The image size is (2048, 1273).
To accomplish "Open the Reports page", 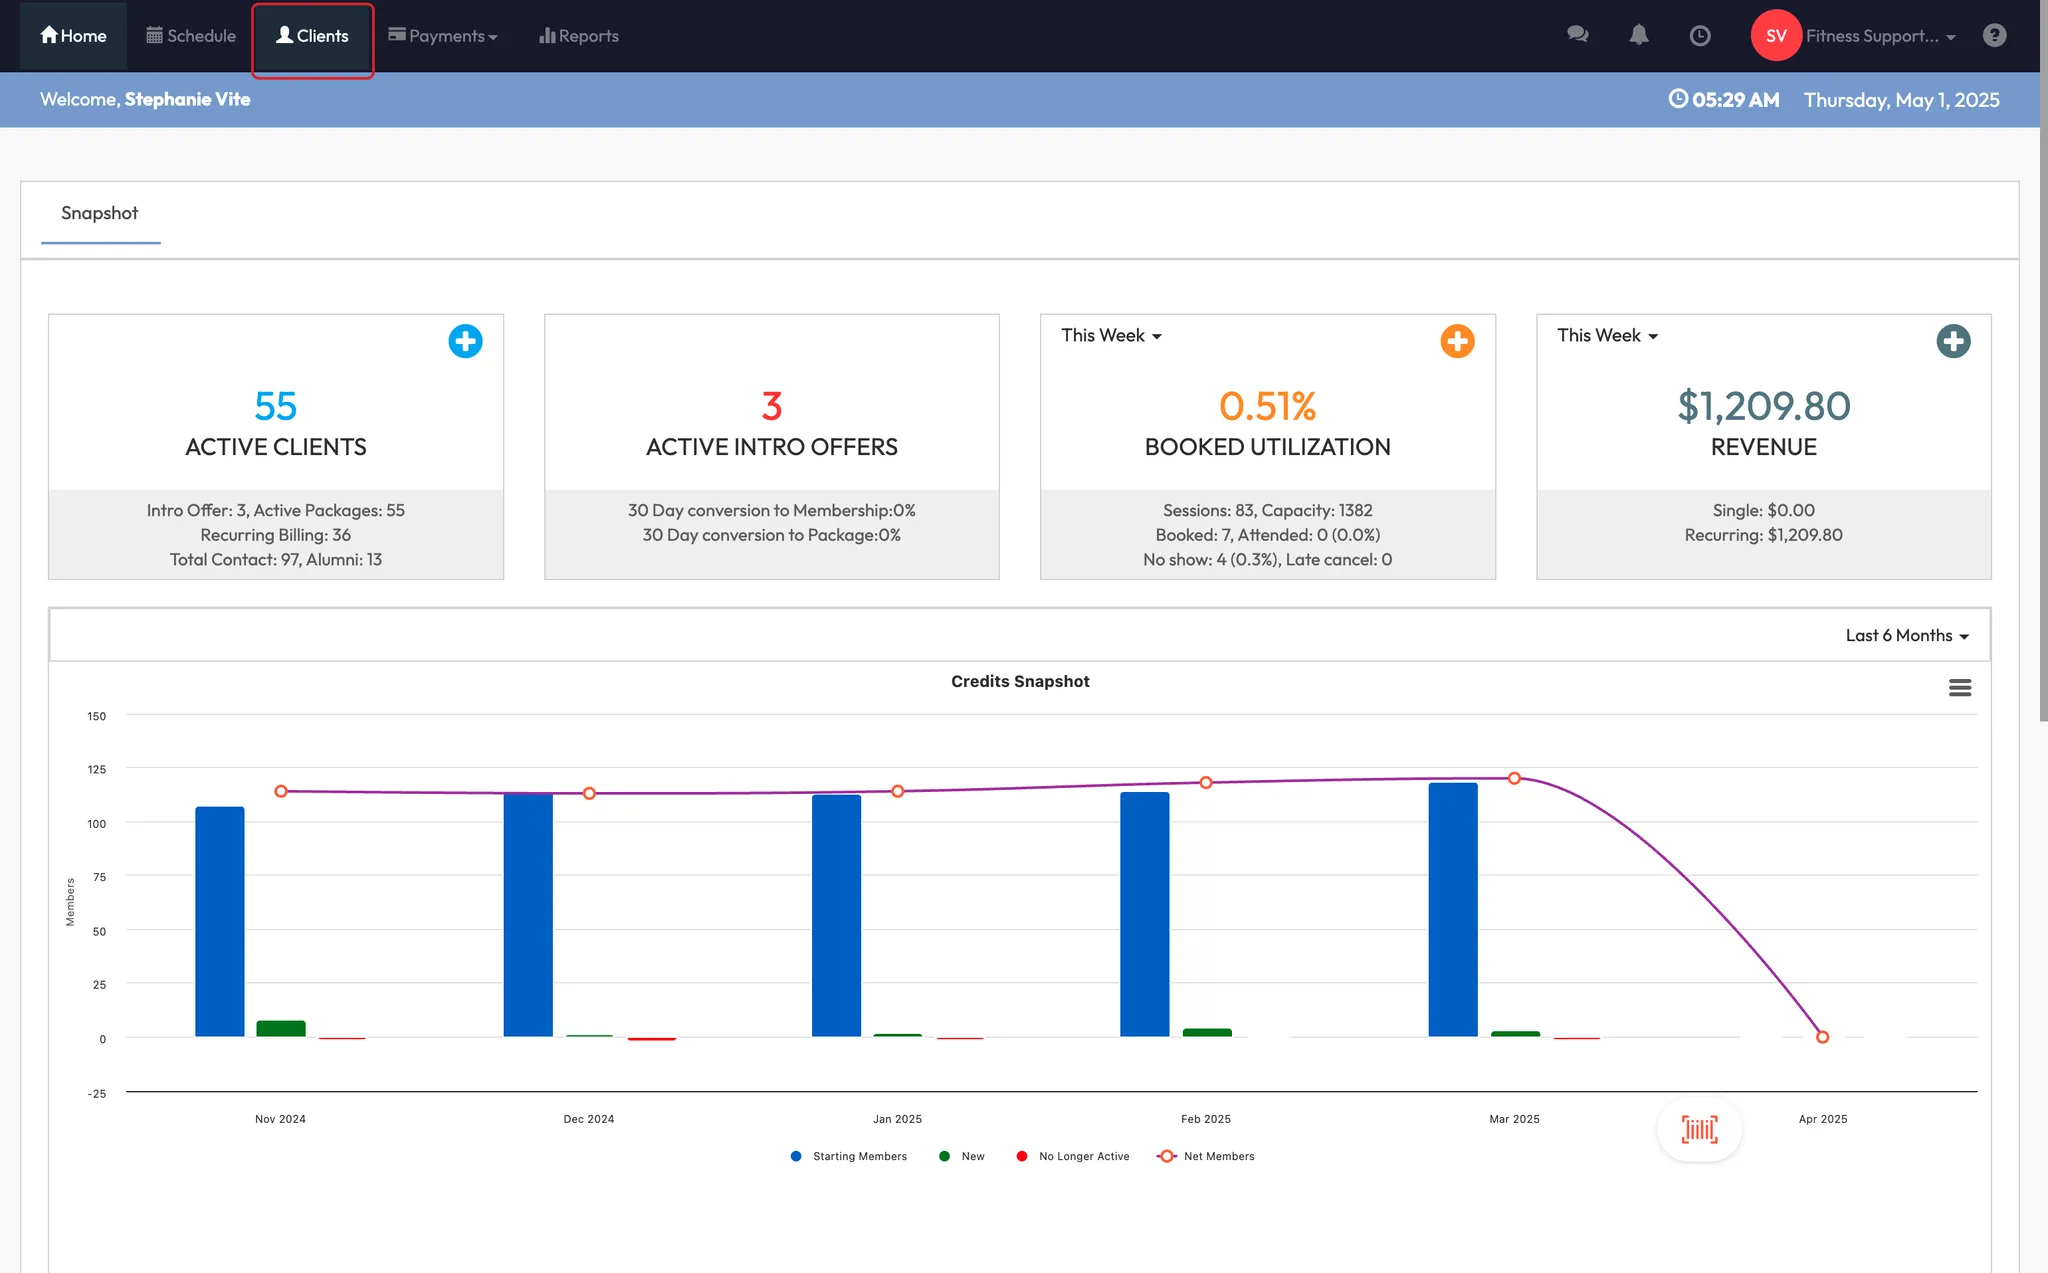I will [x=579, y=36].
